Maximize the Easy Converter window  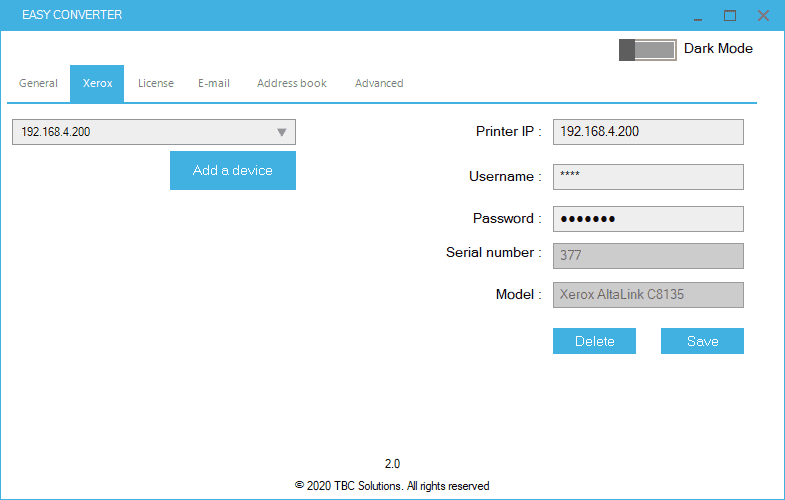pos(730,16)
